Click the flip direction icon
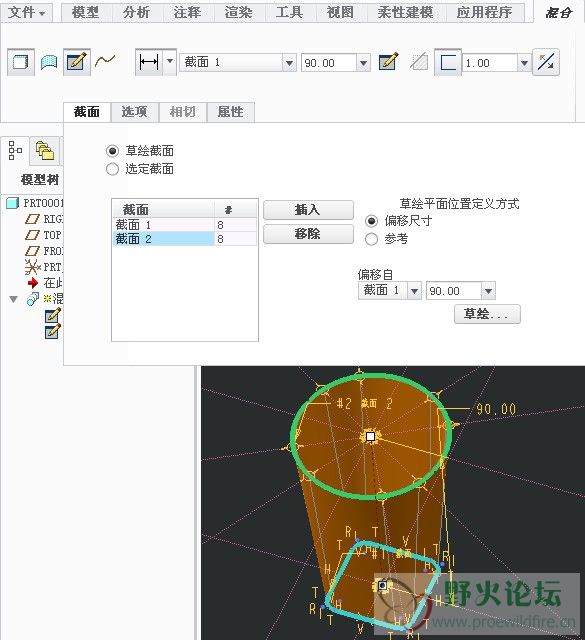This screenshot has width=585, height=640. click(x=546, y=62)
